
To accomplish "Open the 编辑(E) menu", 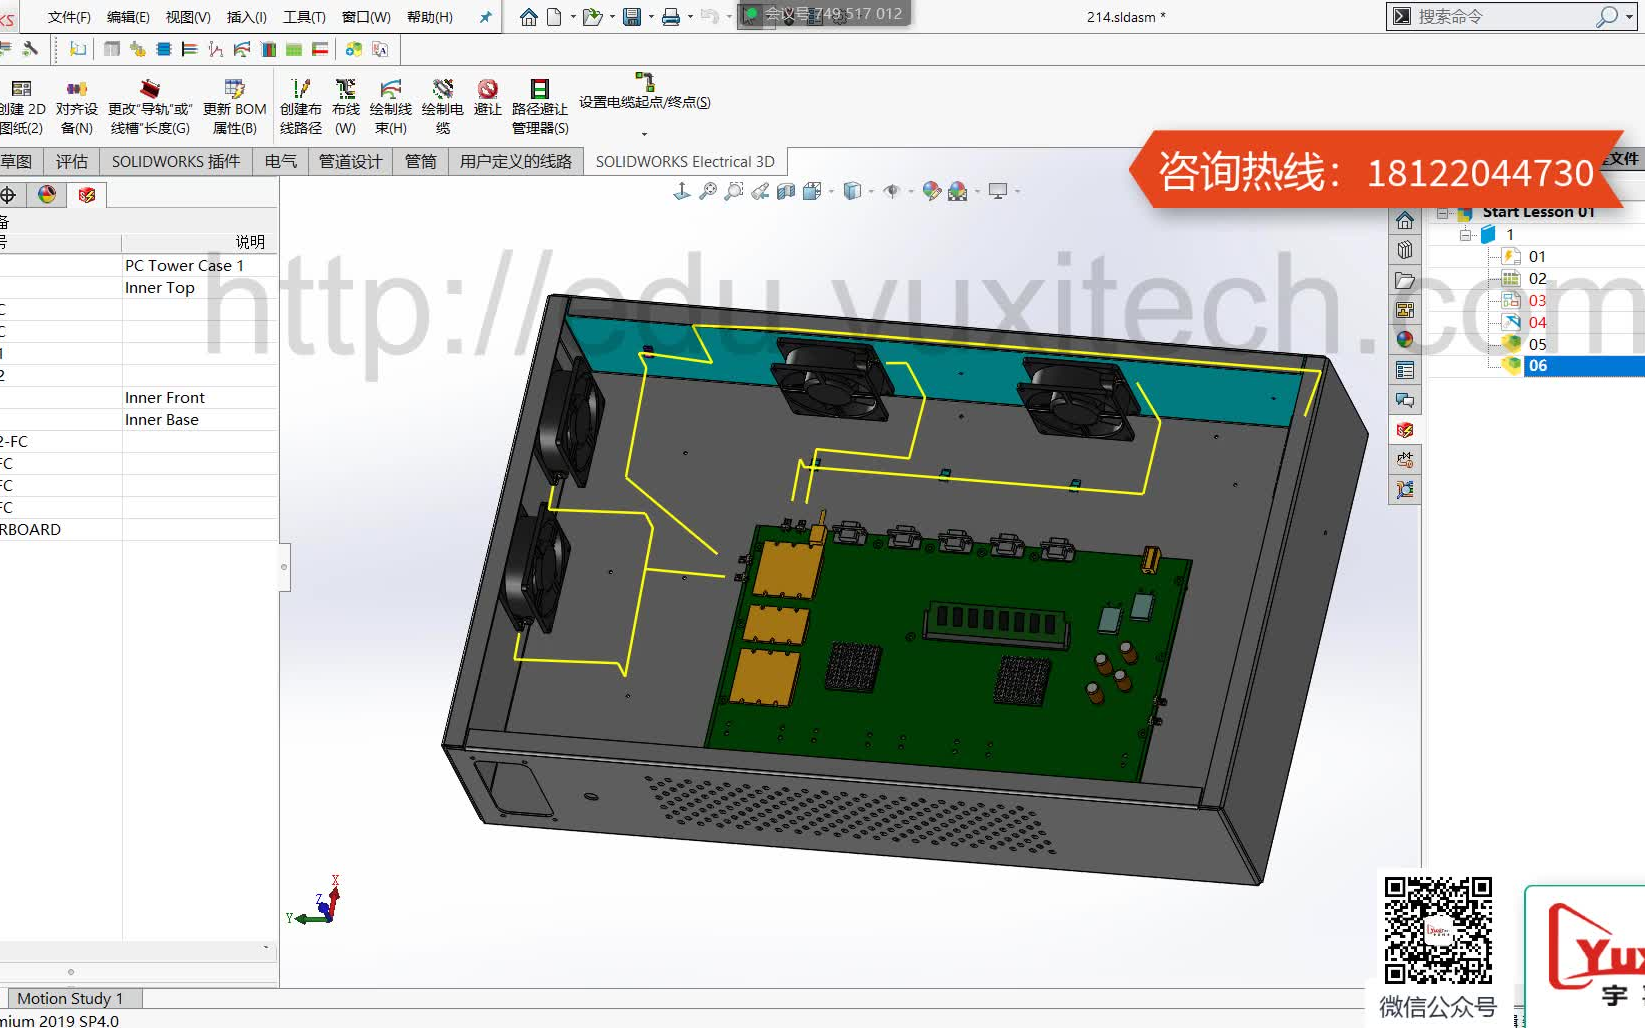I will (128, 17).
